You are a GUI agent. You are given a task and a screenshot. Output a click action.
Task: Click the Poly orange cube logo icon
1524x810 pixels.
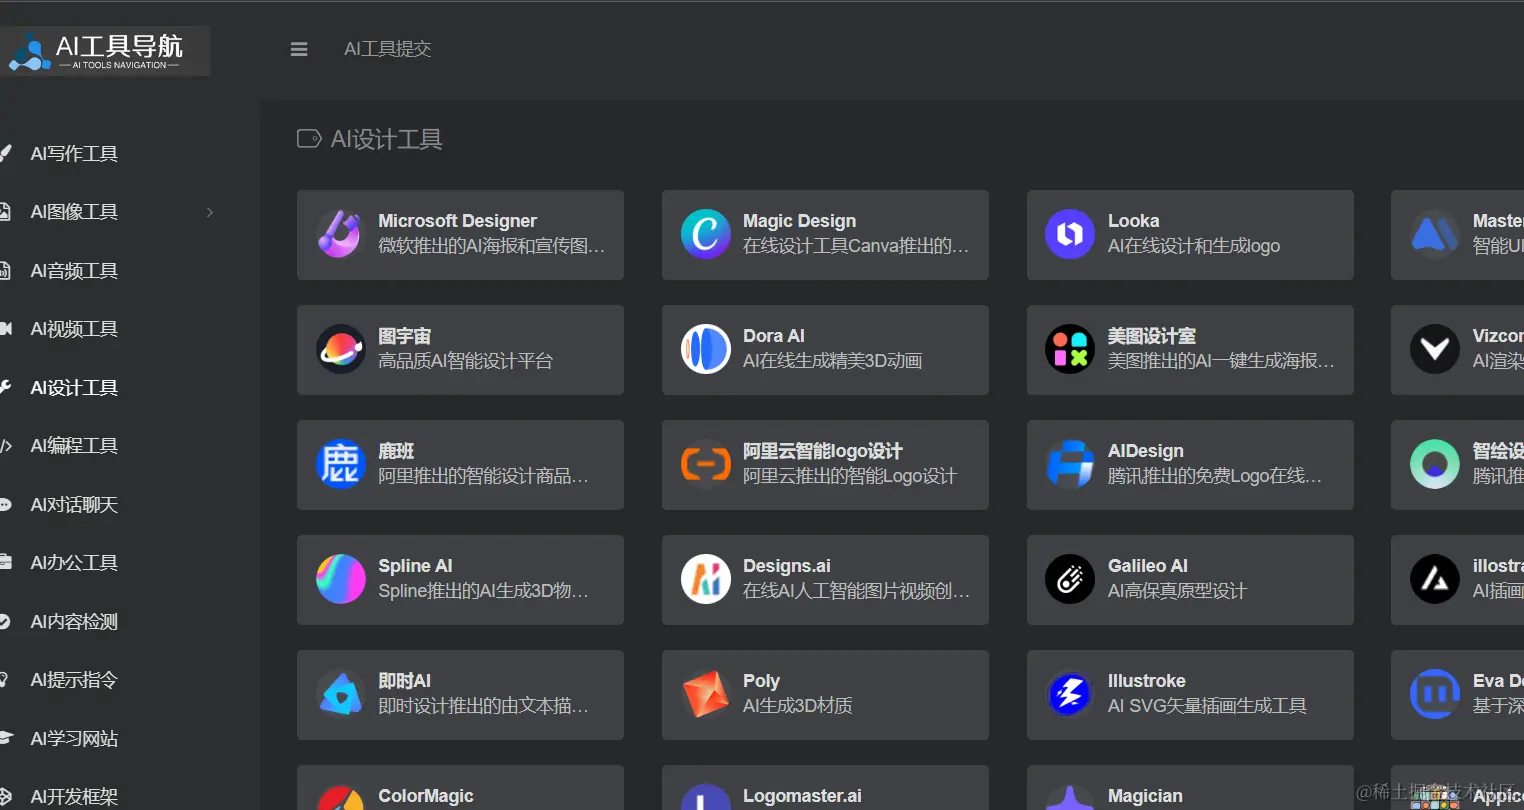point(705,694)
